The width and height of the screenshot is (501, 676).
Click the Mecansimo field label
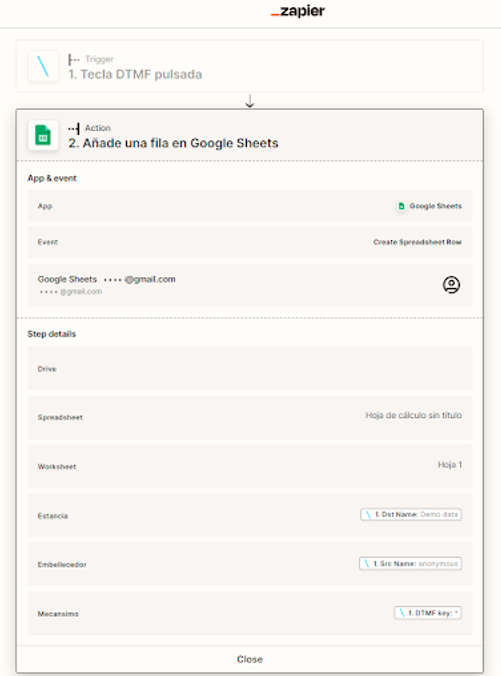pyautogui.click(x=58, y=613)
